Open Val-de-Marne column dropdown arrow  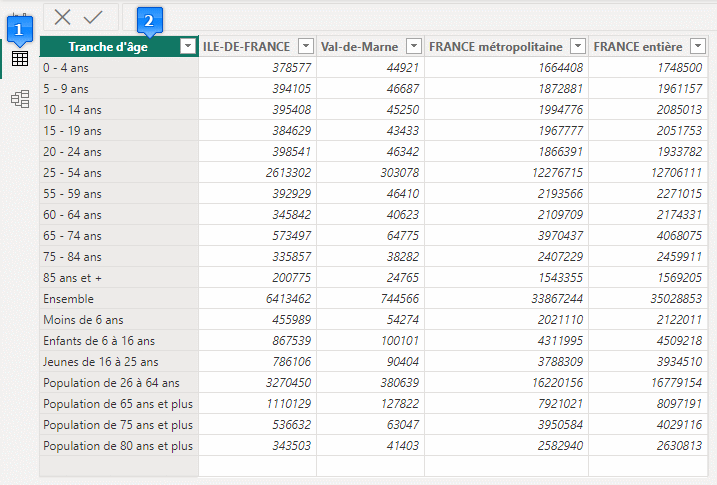click(413, 47)
